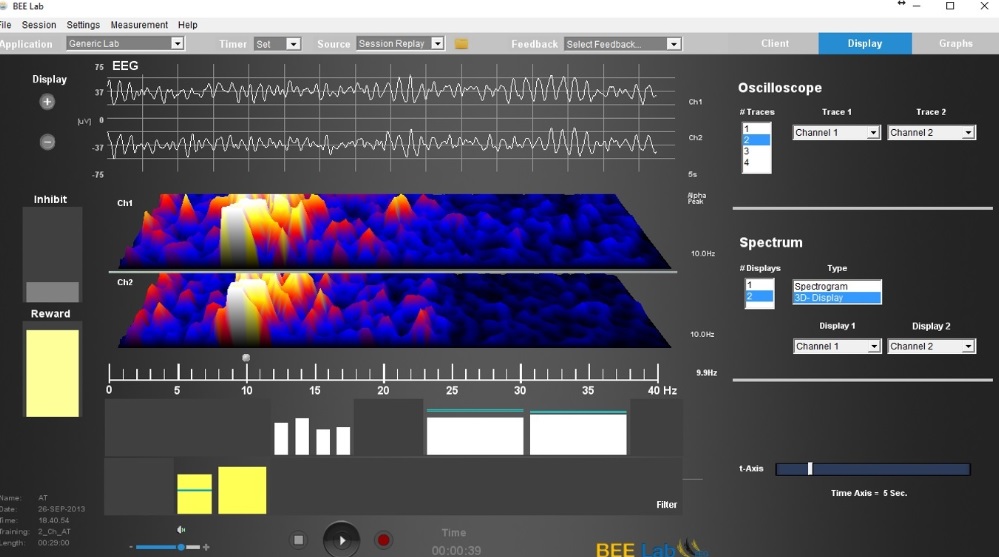Screen dimensions: 999x557
Task: Select 3D-Display spectrum type
Action: 837,298
